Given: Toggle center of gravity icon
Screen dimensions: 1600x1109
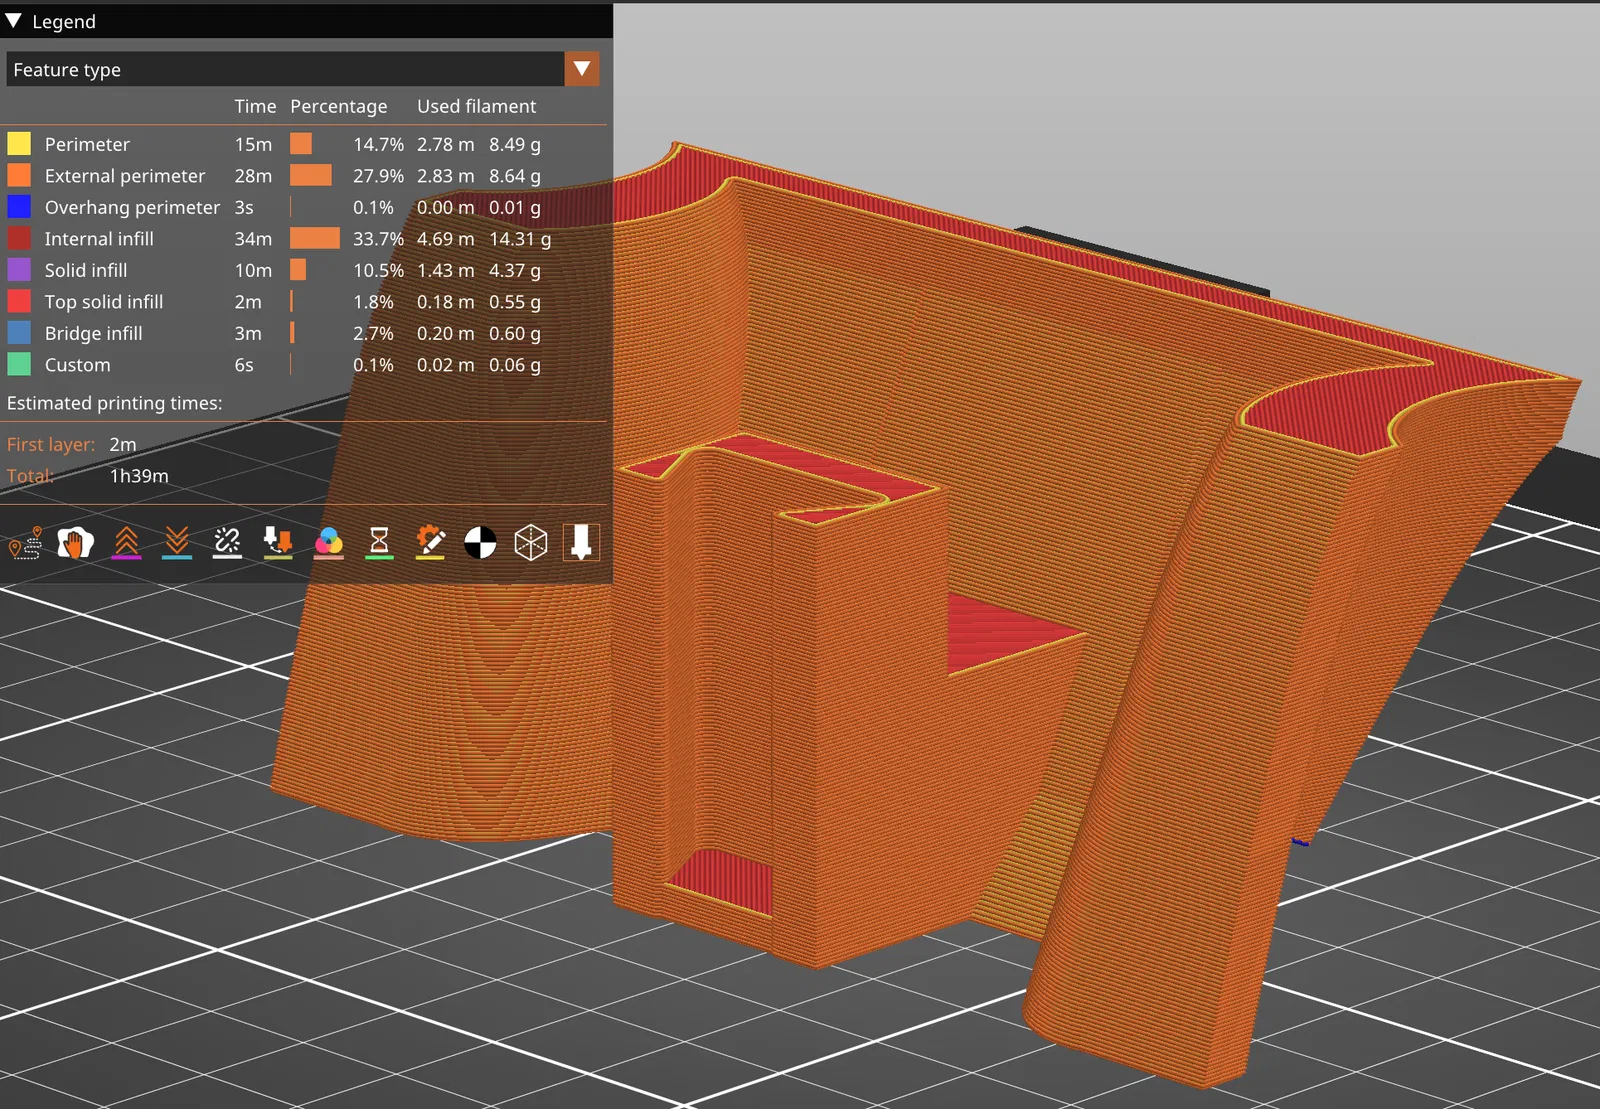Looking at the screenshot, I should [x=480, y=542].
